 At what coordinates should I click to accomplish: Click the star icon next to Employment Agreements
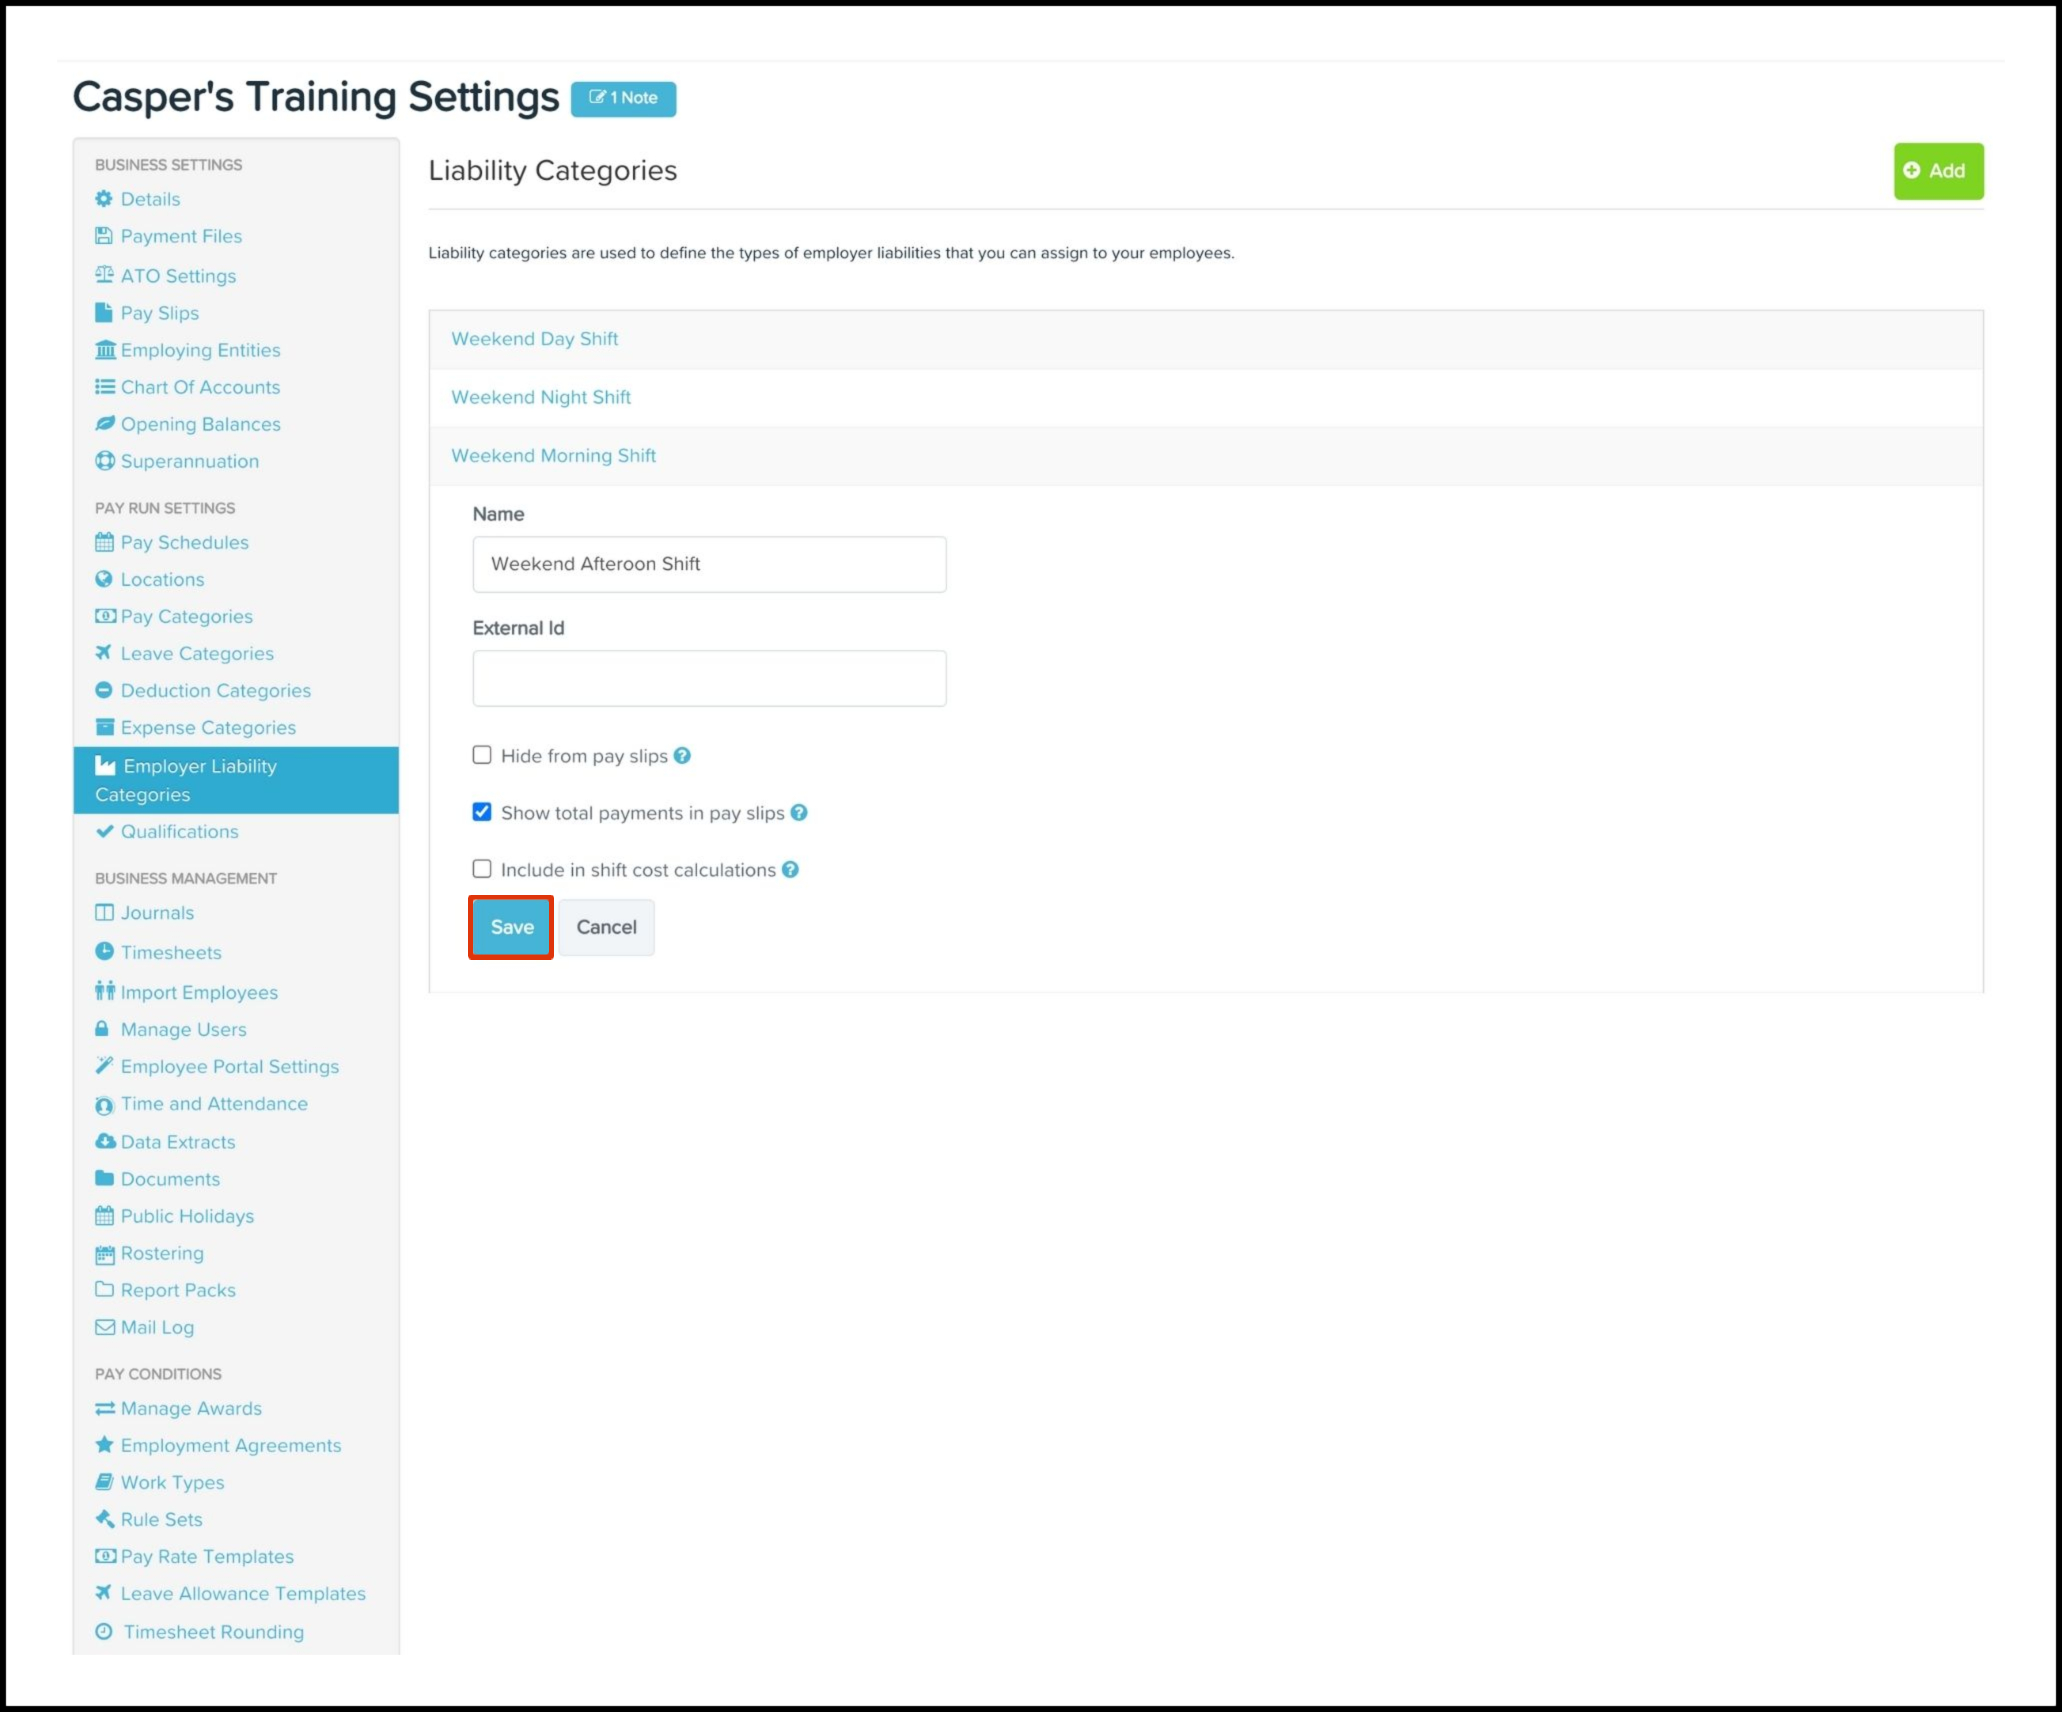104,1445
